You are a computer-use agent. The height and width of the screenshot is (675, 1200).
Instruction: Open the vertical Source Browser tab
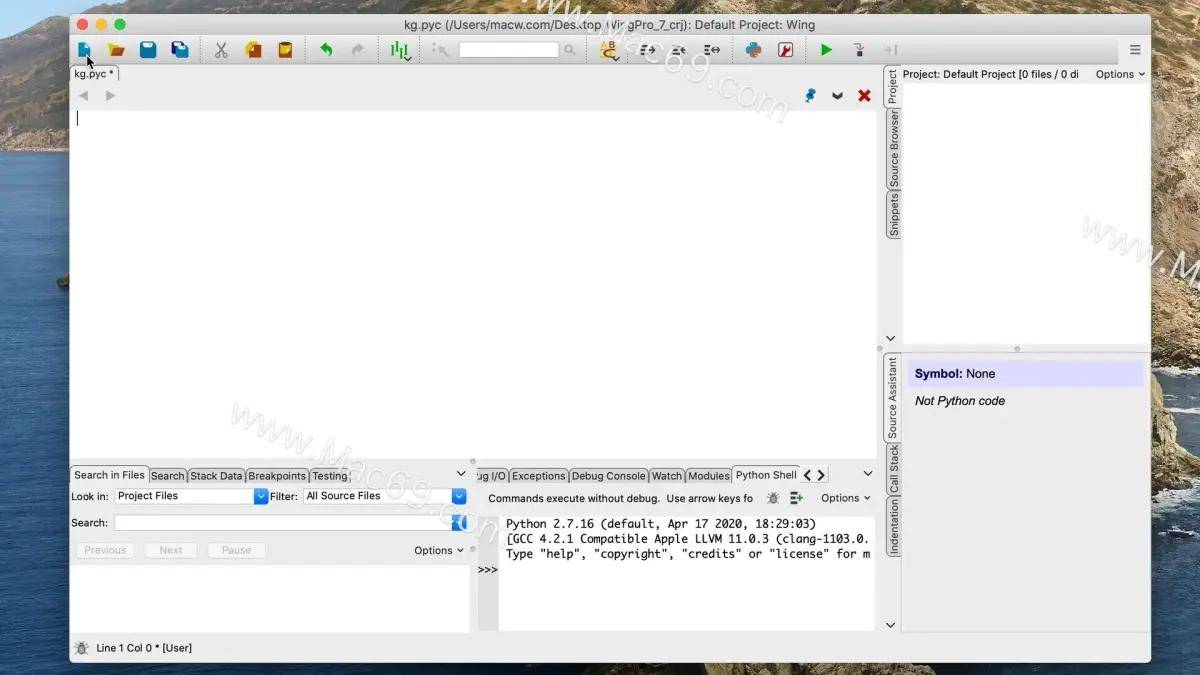pos(894,150)
